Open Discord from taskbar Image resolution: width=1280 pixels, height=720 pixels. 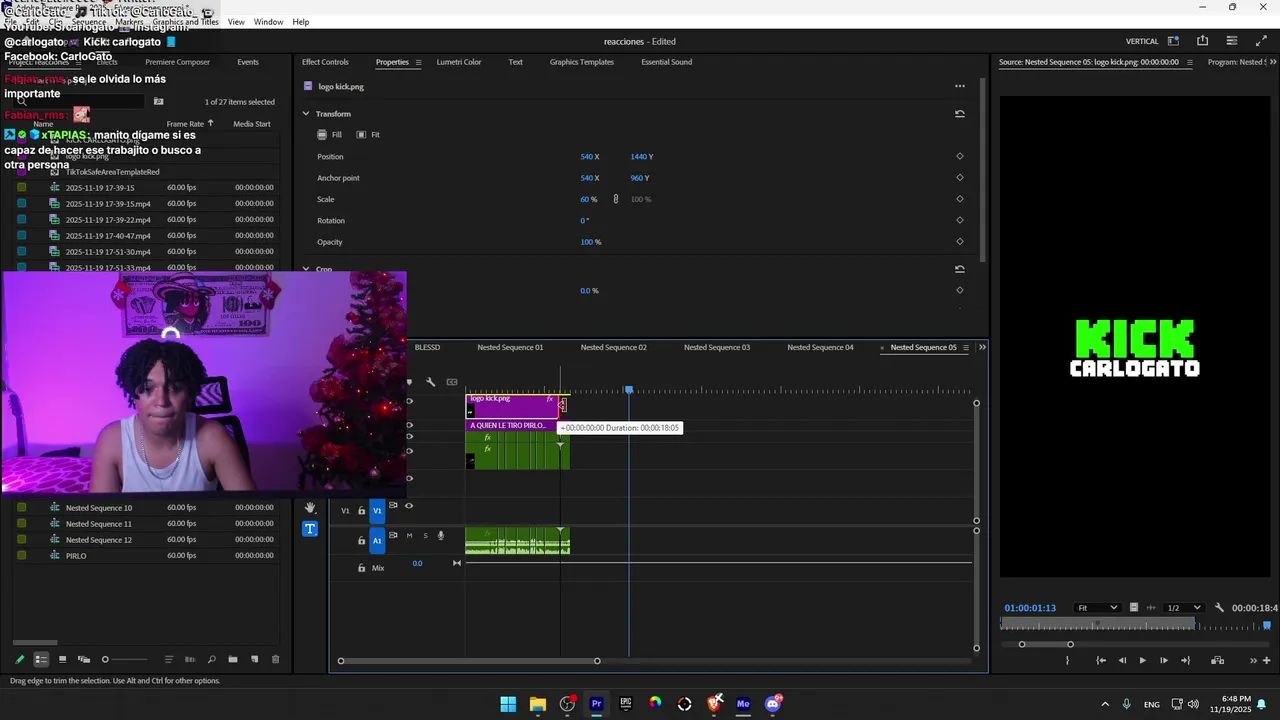coord(772,704)
